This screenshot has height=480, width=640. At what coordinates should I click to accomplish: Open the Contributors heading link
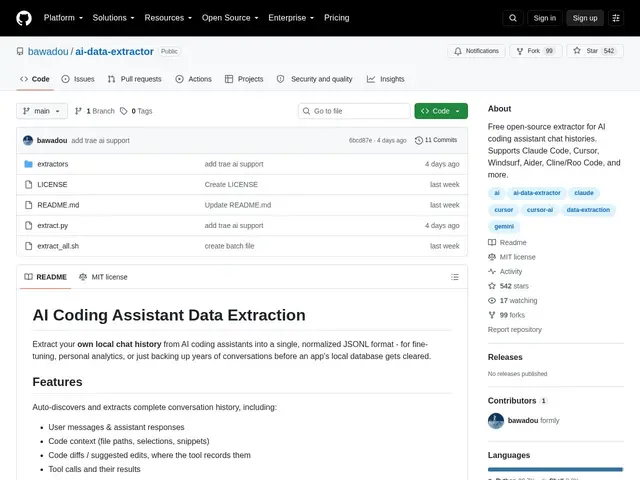517,401
